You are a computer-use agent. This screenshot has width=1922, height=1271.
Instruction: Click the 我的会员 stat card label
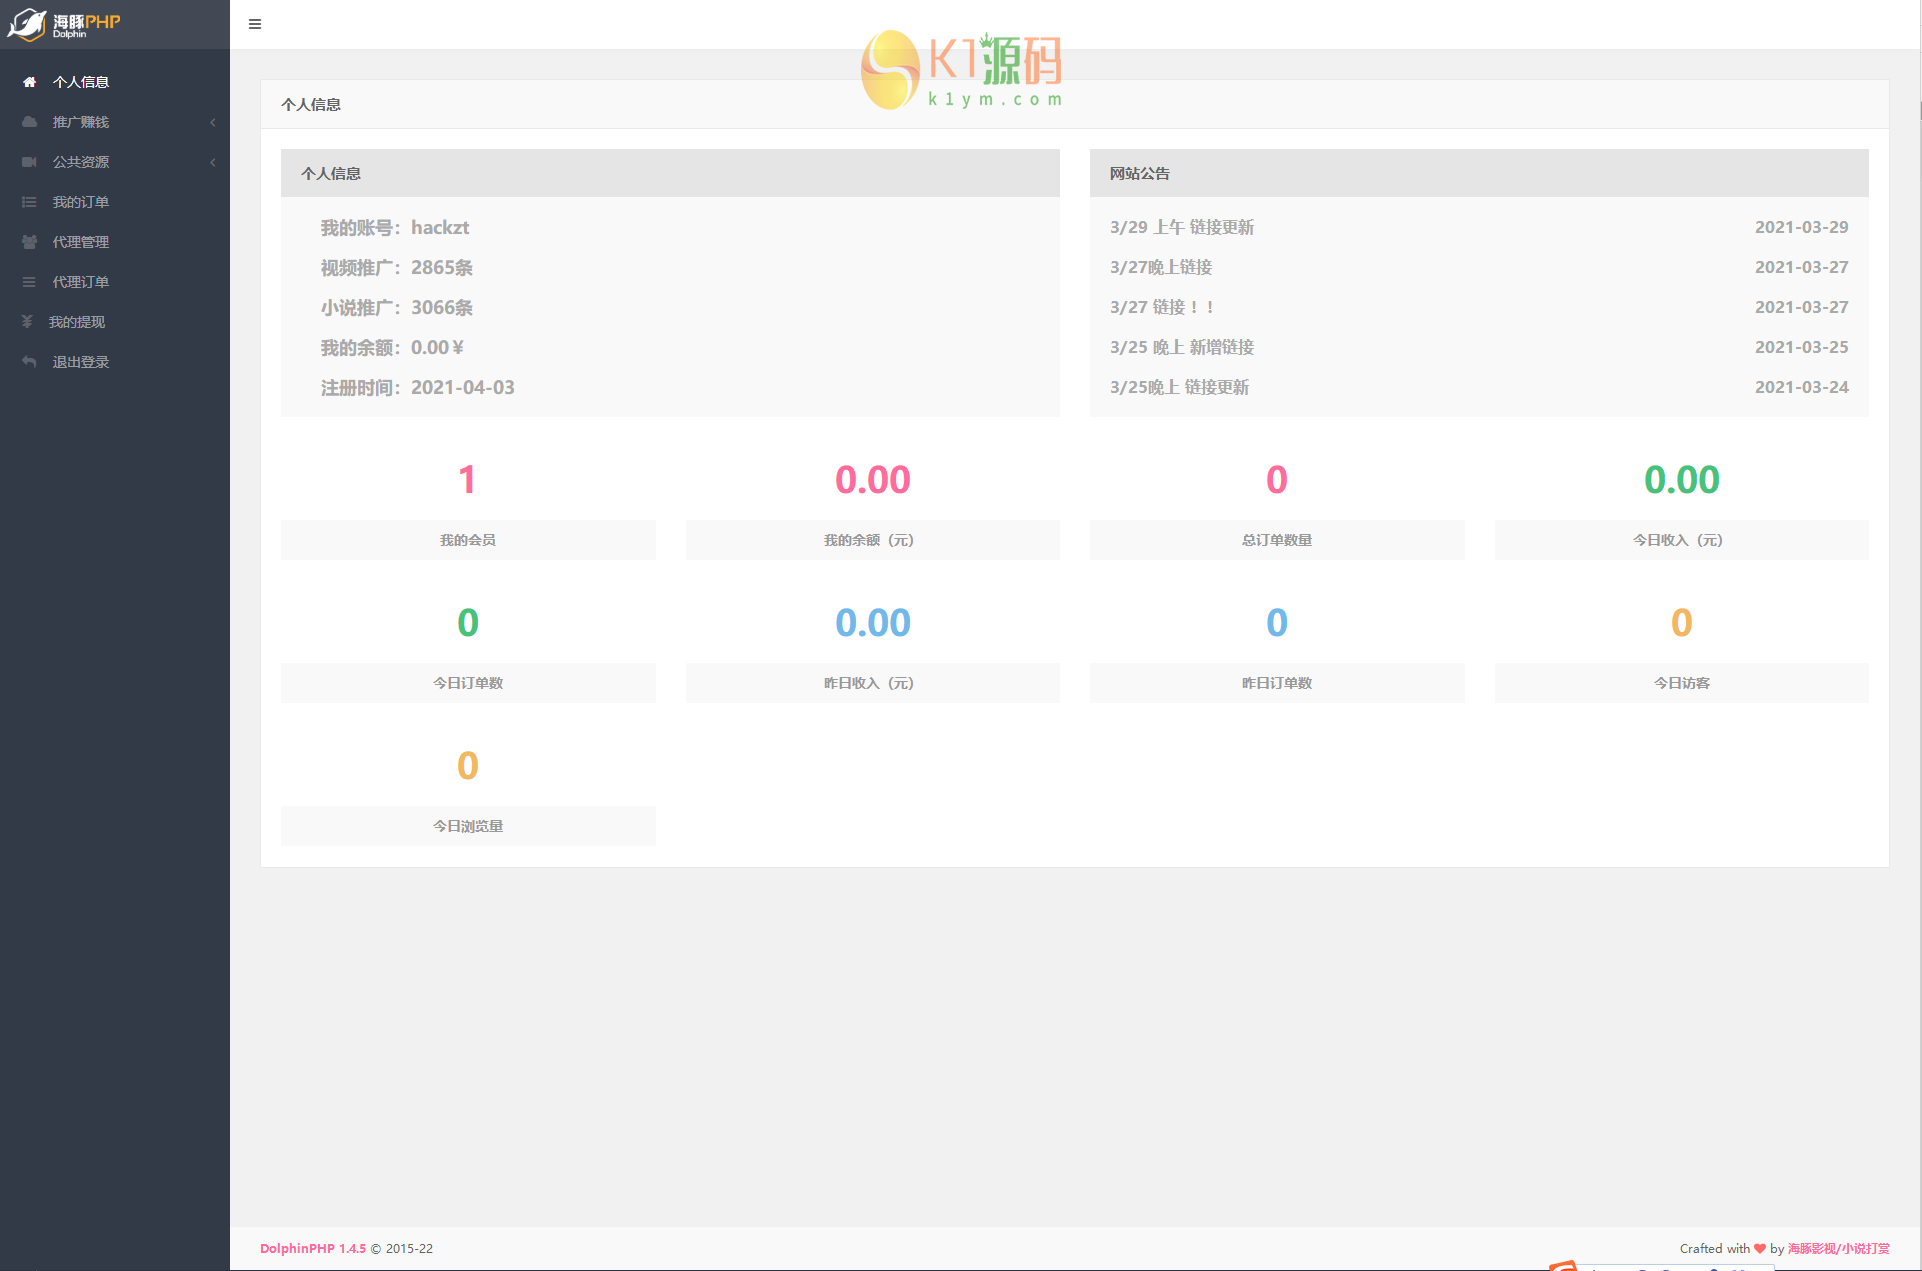467,540
